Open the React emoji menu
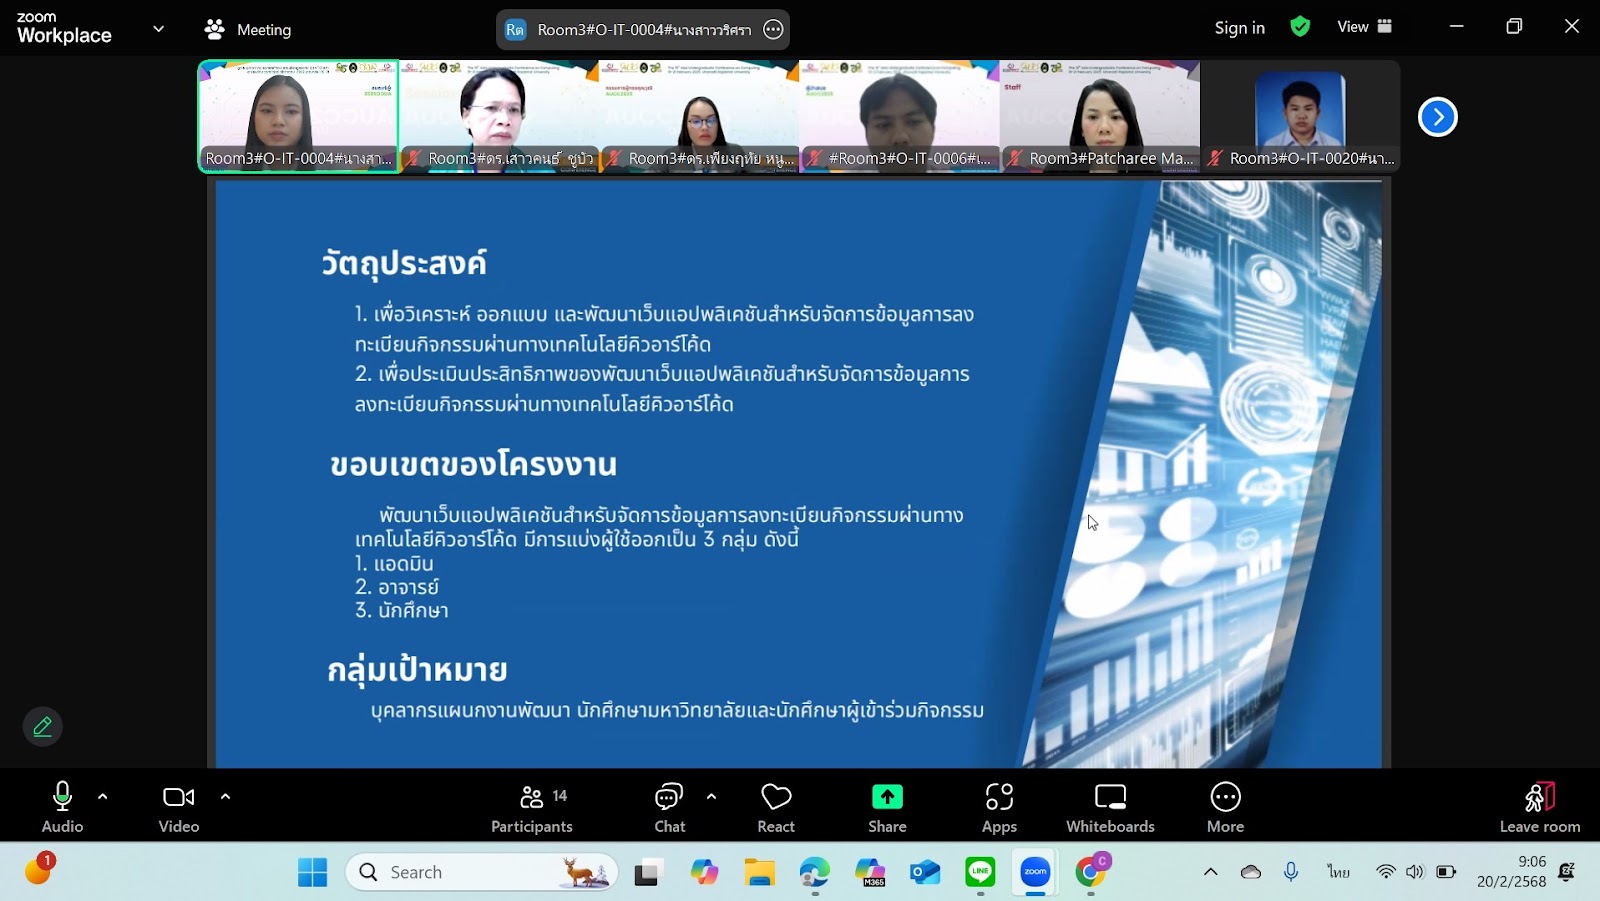This screenshot has width=1600, height=901. click(776, 807)
